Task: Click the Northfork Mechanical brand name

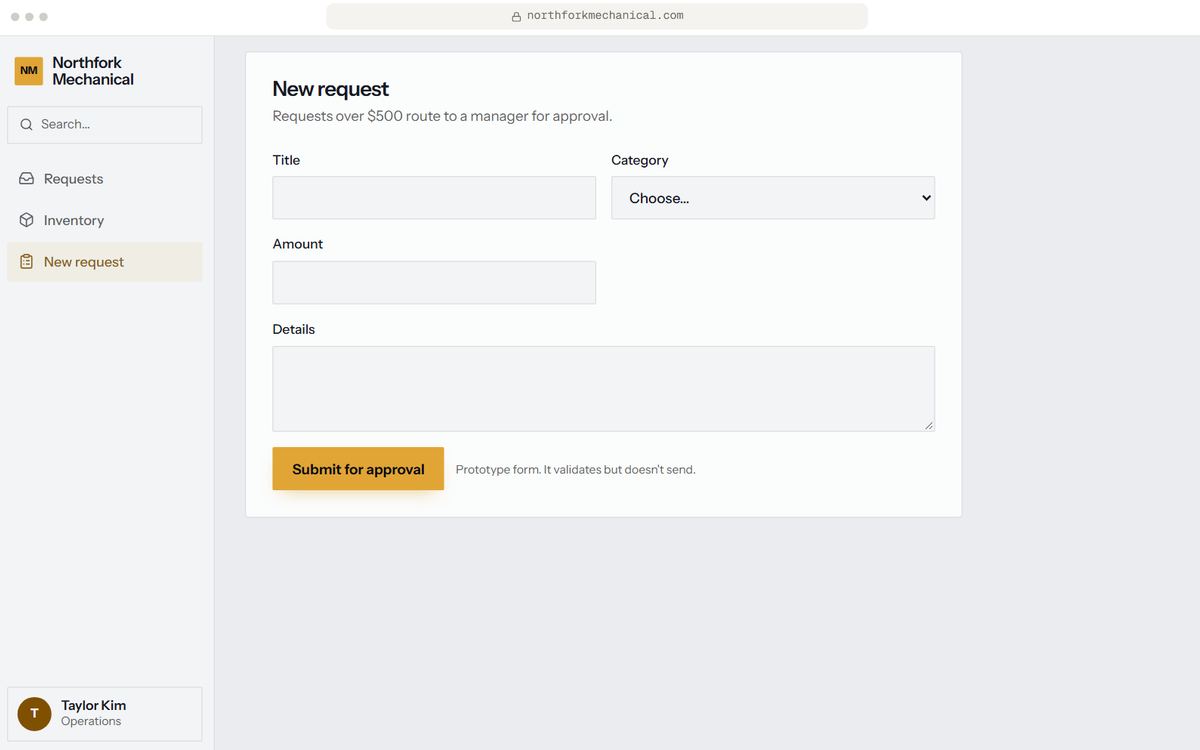Action: (93, 71)
